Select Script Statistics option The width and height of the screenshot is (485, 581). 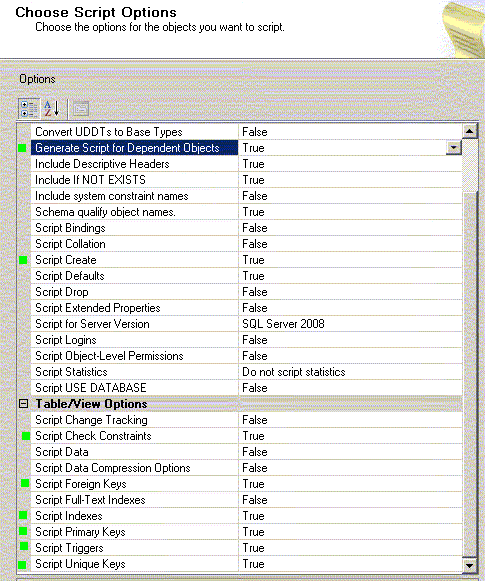click(71, 372)
